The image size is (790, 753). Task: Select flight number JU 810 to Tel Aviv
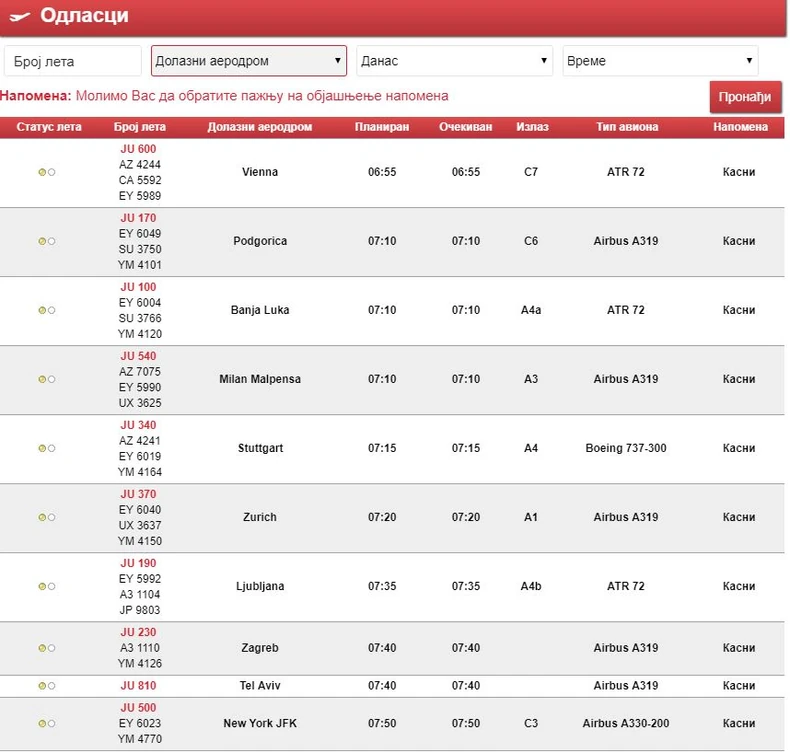[139, 686]
